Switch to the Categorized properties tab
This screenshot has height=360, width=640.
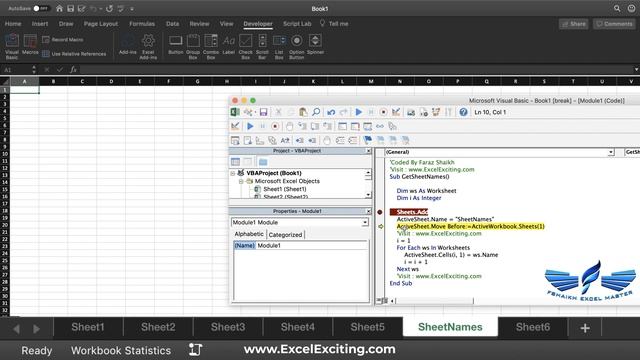285,235
